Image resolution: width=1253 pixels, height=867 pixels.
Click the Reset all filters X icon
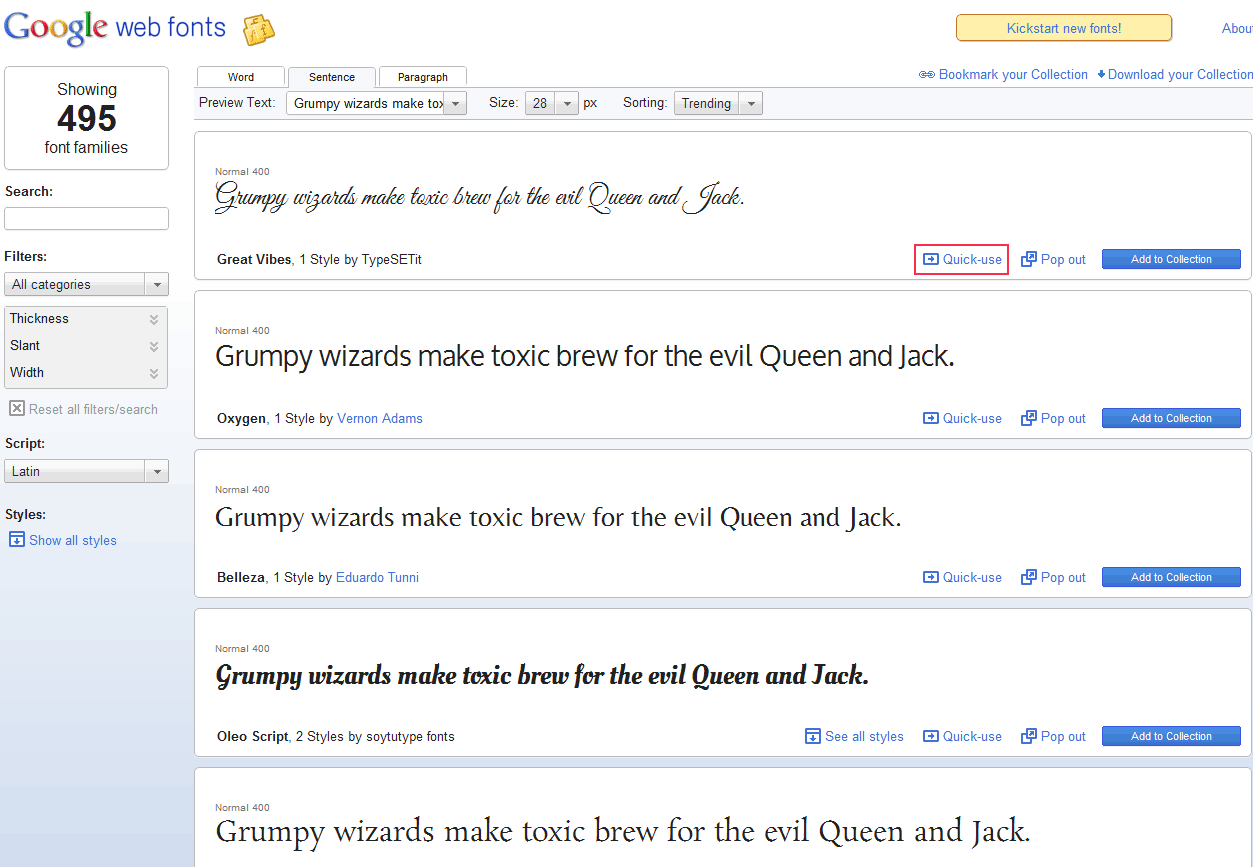point(17,408)
